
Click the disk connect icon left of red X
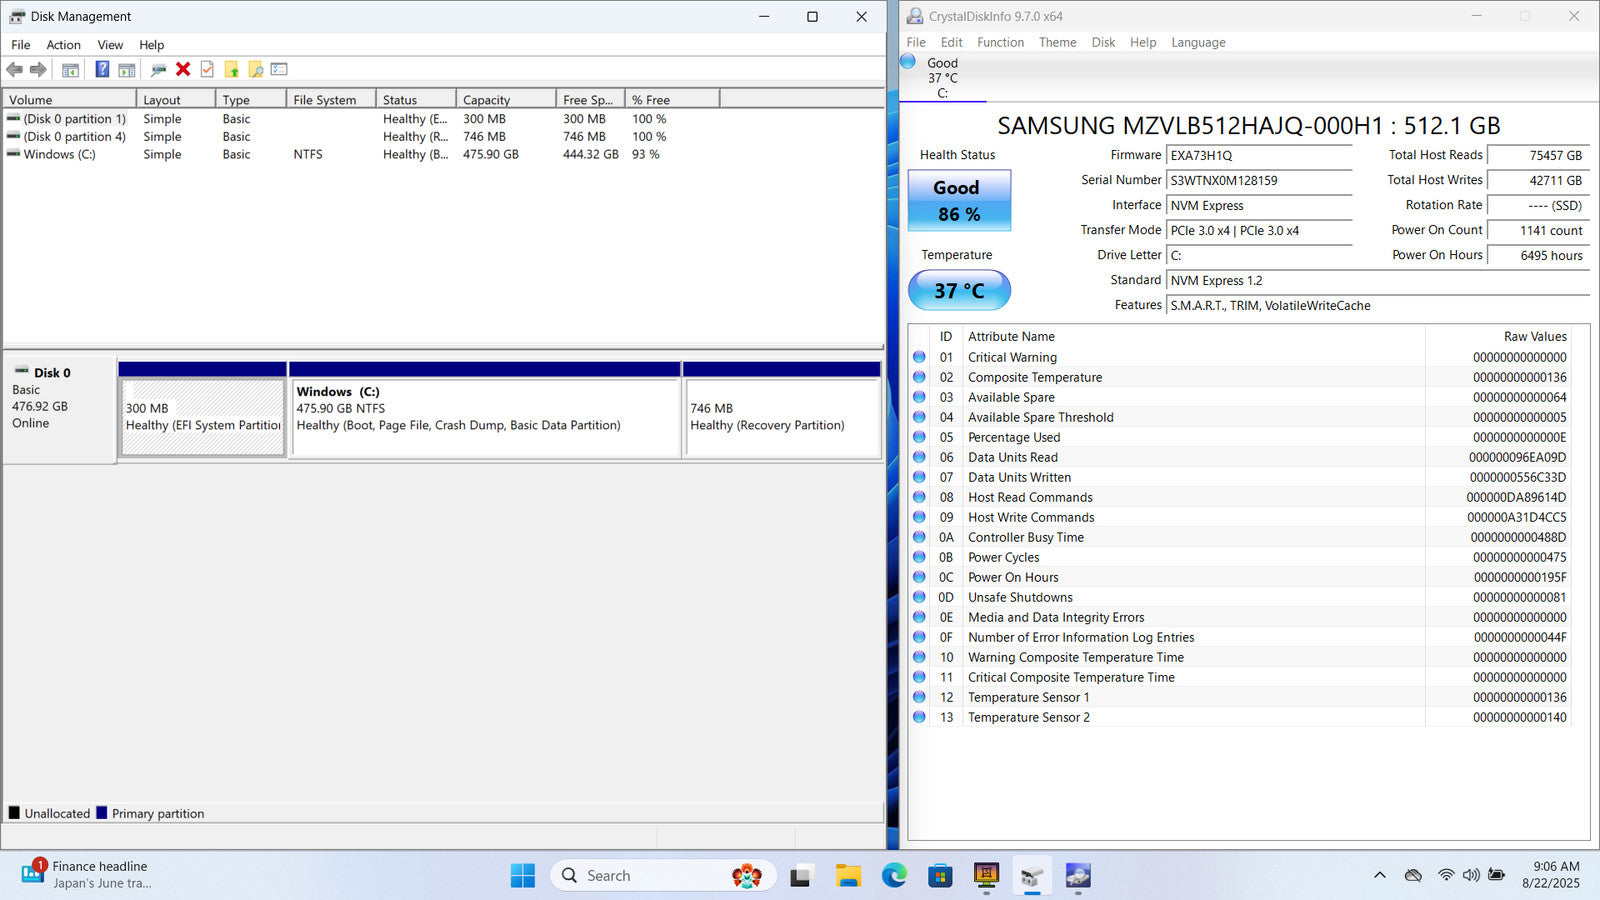tap(158, 69)
